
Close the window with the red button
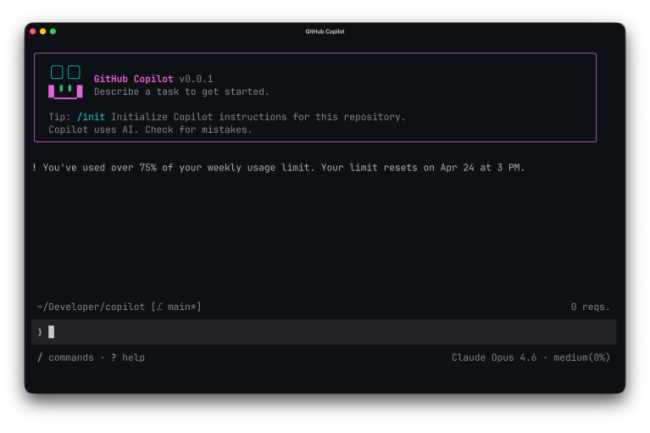tap(33, 31)
